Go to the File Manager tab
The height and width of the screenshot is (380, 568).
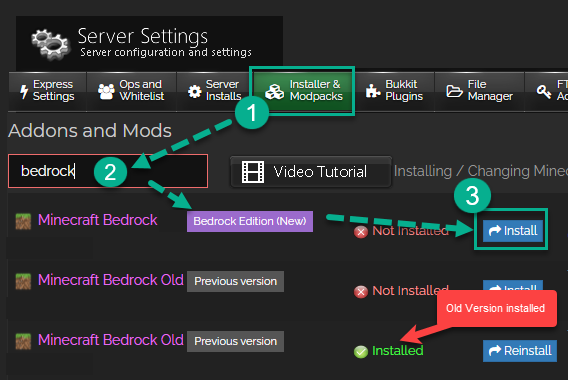pos(479,91)
